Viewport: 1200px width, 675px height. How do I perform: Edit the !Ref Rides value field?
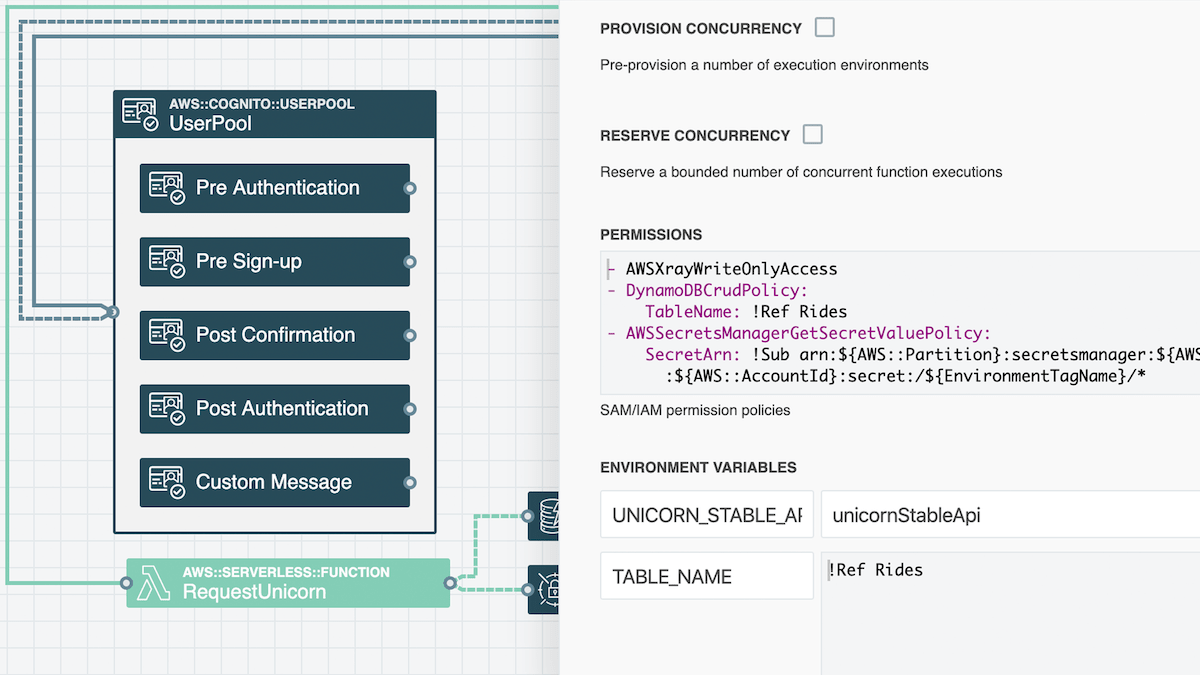pyautogui.click(x=1010, y=613)
